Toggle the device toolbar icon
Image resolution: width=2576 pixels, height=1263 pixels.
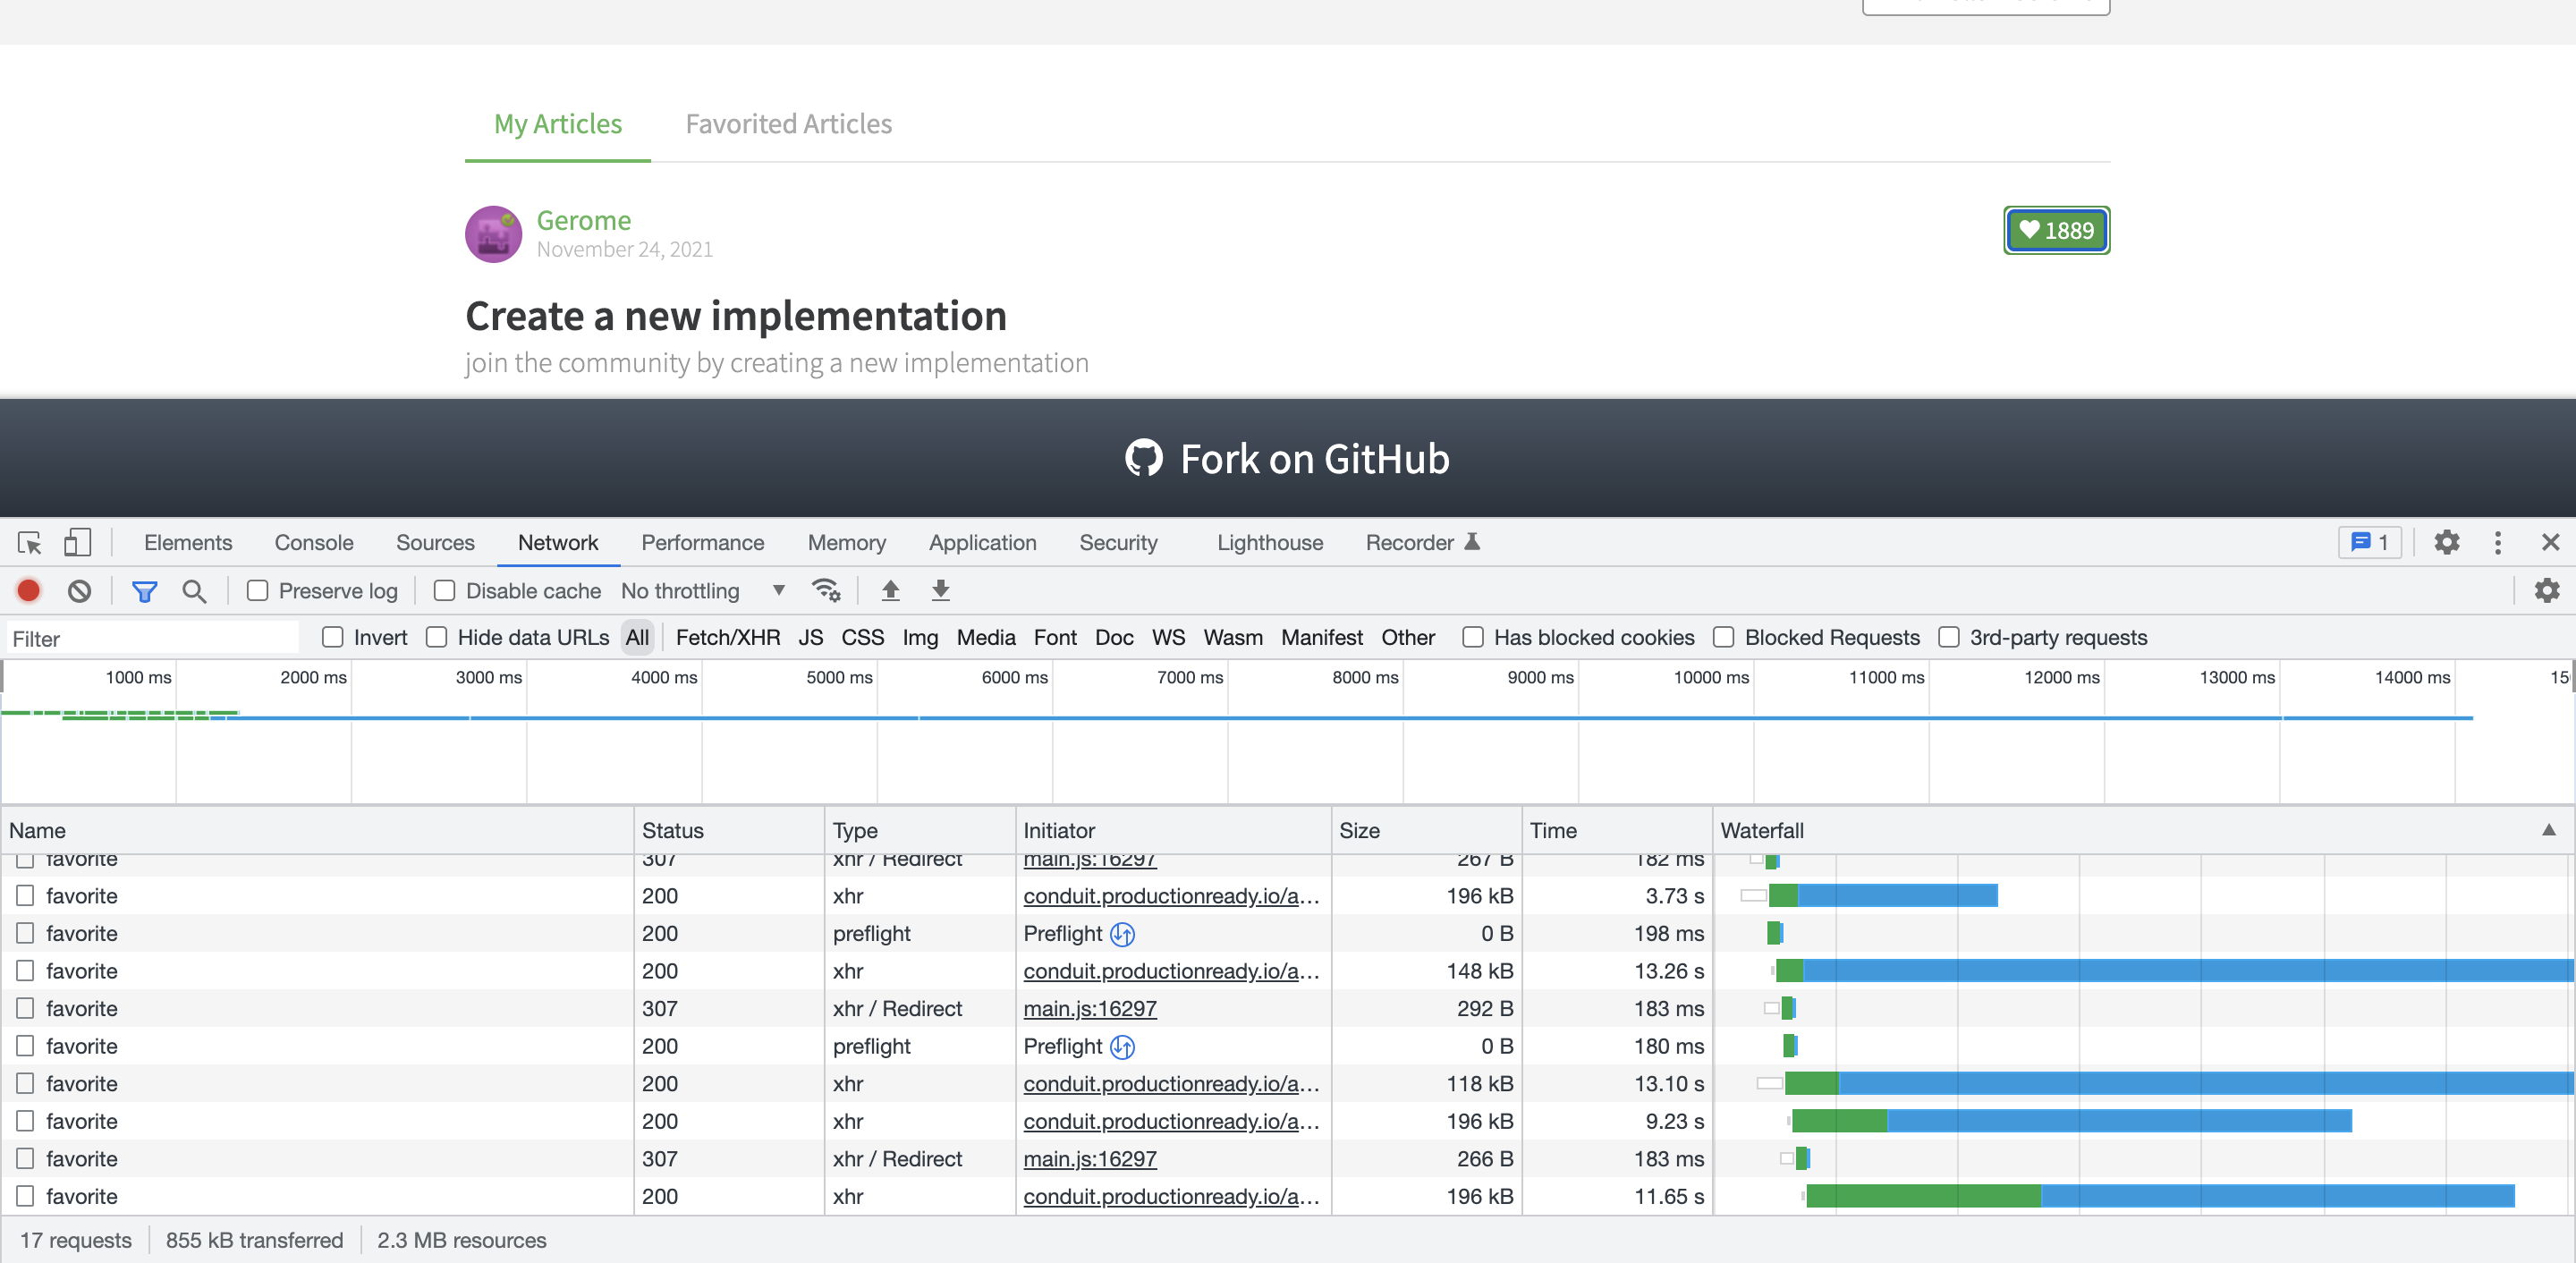click(x=77, y=543)
